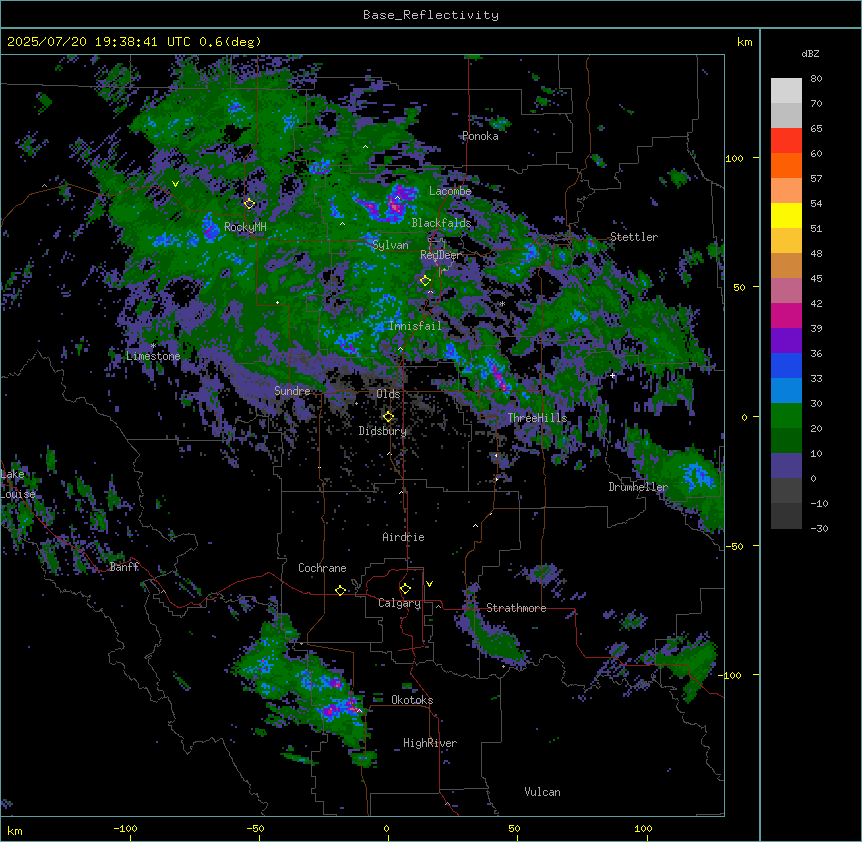Click the Olds town label
This screenshot has width=862, height=842.
[388, 394]
